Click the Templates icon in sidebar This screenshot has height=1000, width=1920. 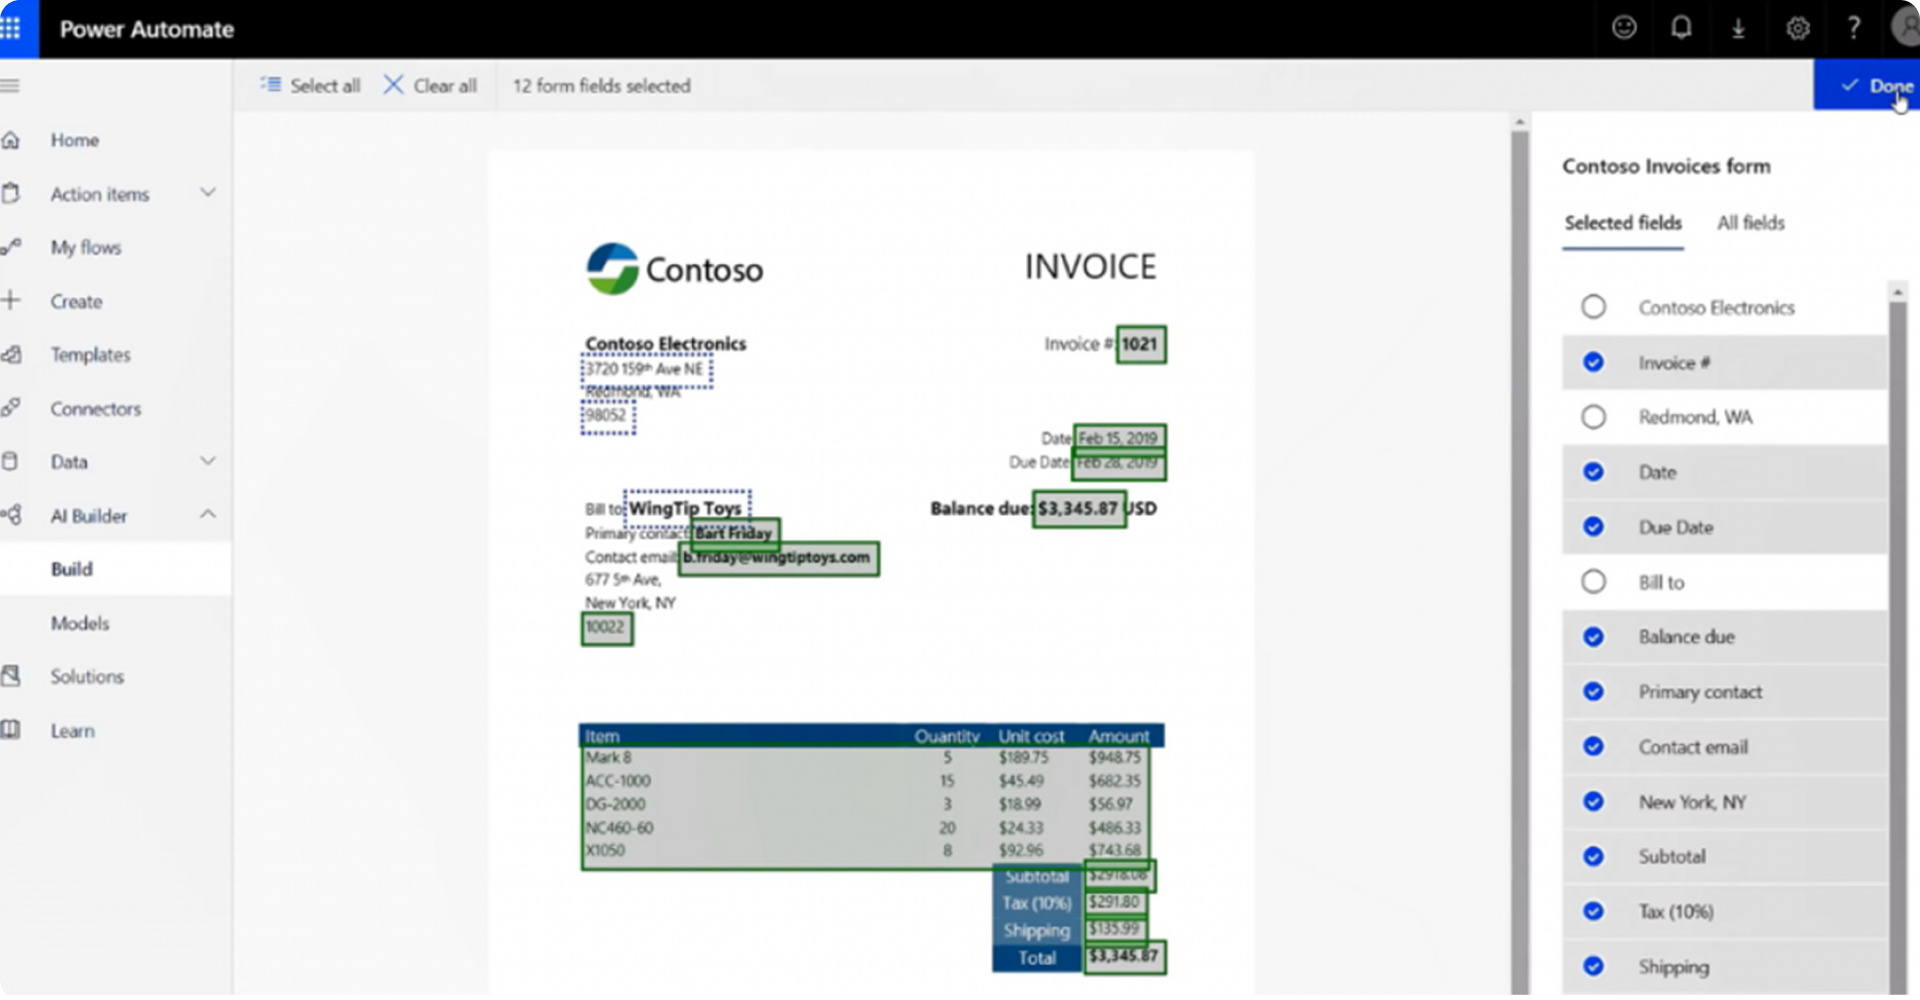[11, 354]
